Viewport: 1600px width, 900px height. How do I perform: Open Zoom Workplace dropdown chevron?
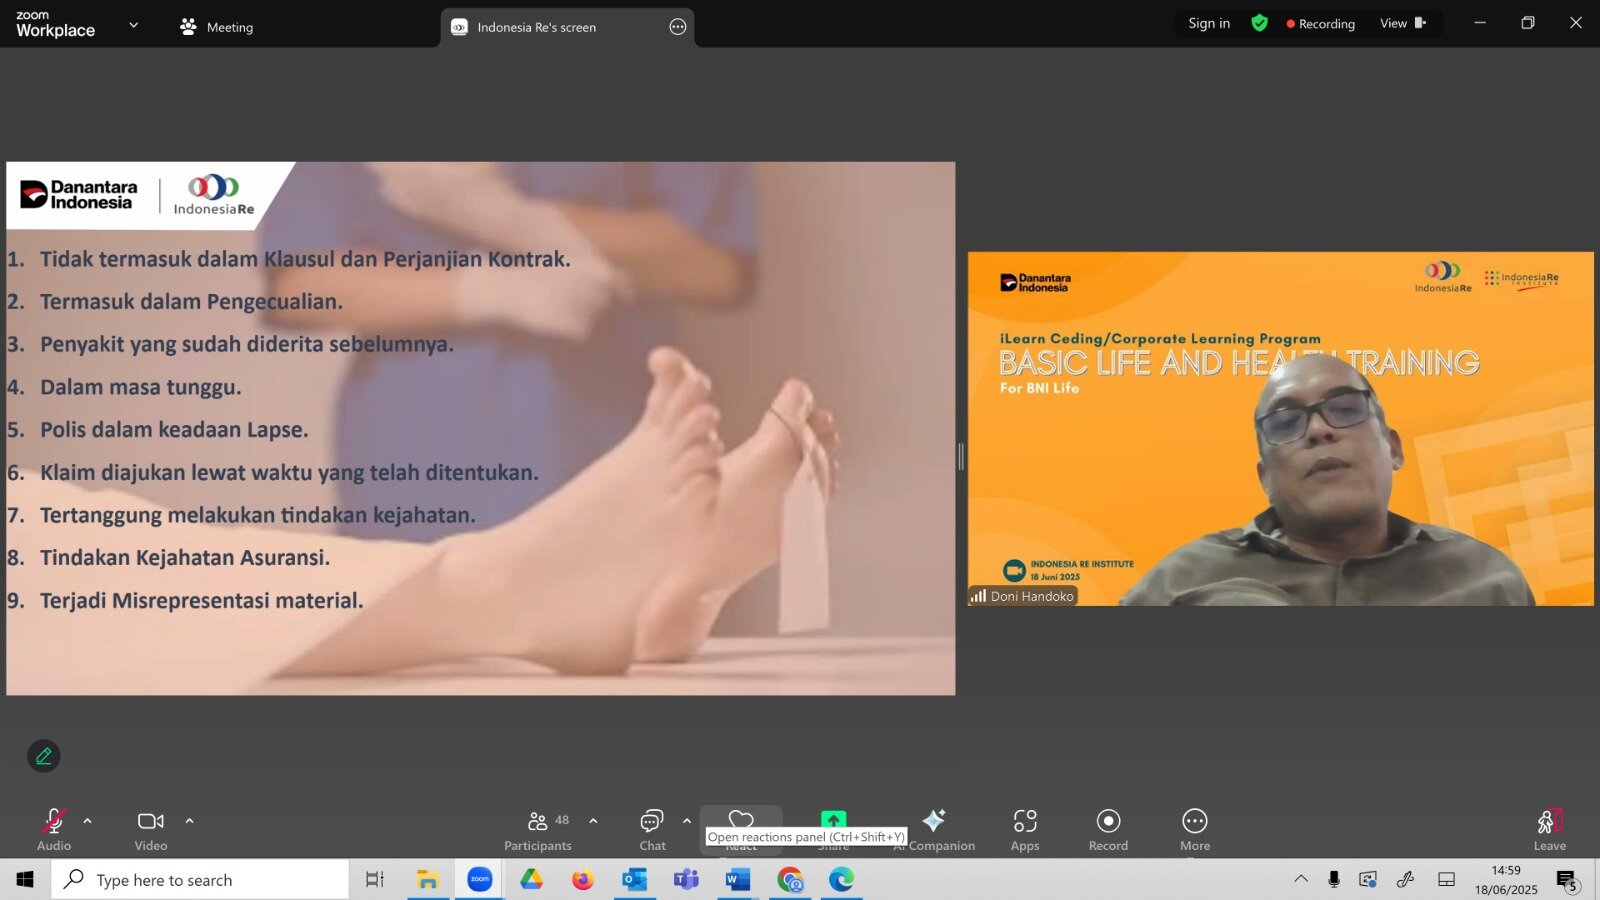134,25
